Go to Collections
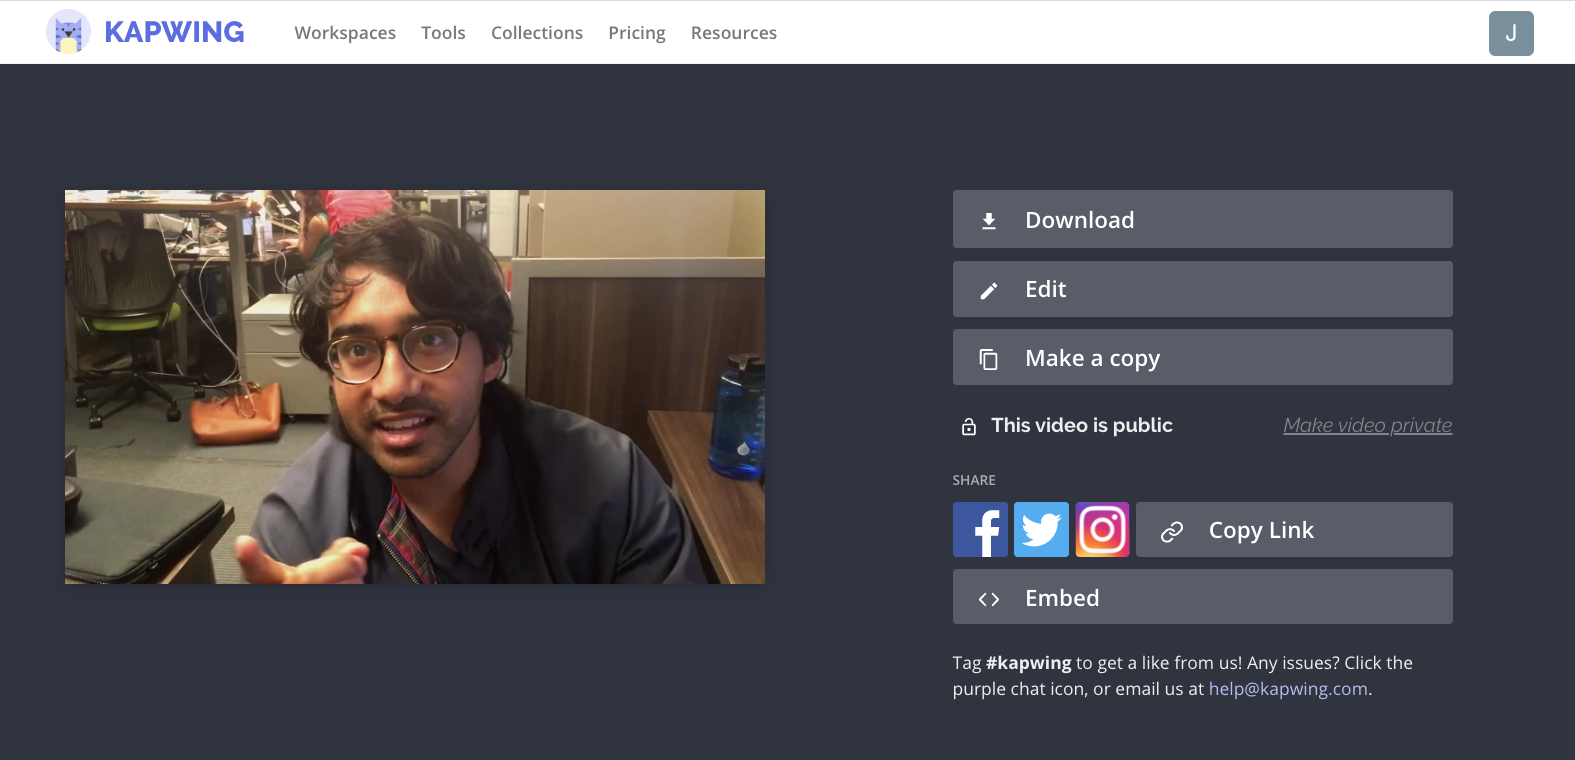This screenshot has width=1575, height=760. tap(537, 33)
